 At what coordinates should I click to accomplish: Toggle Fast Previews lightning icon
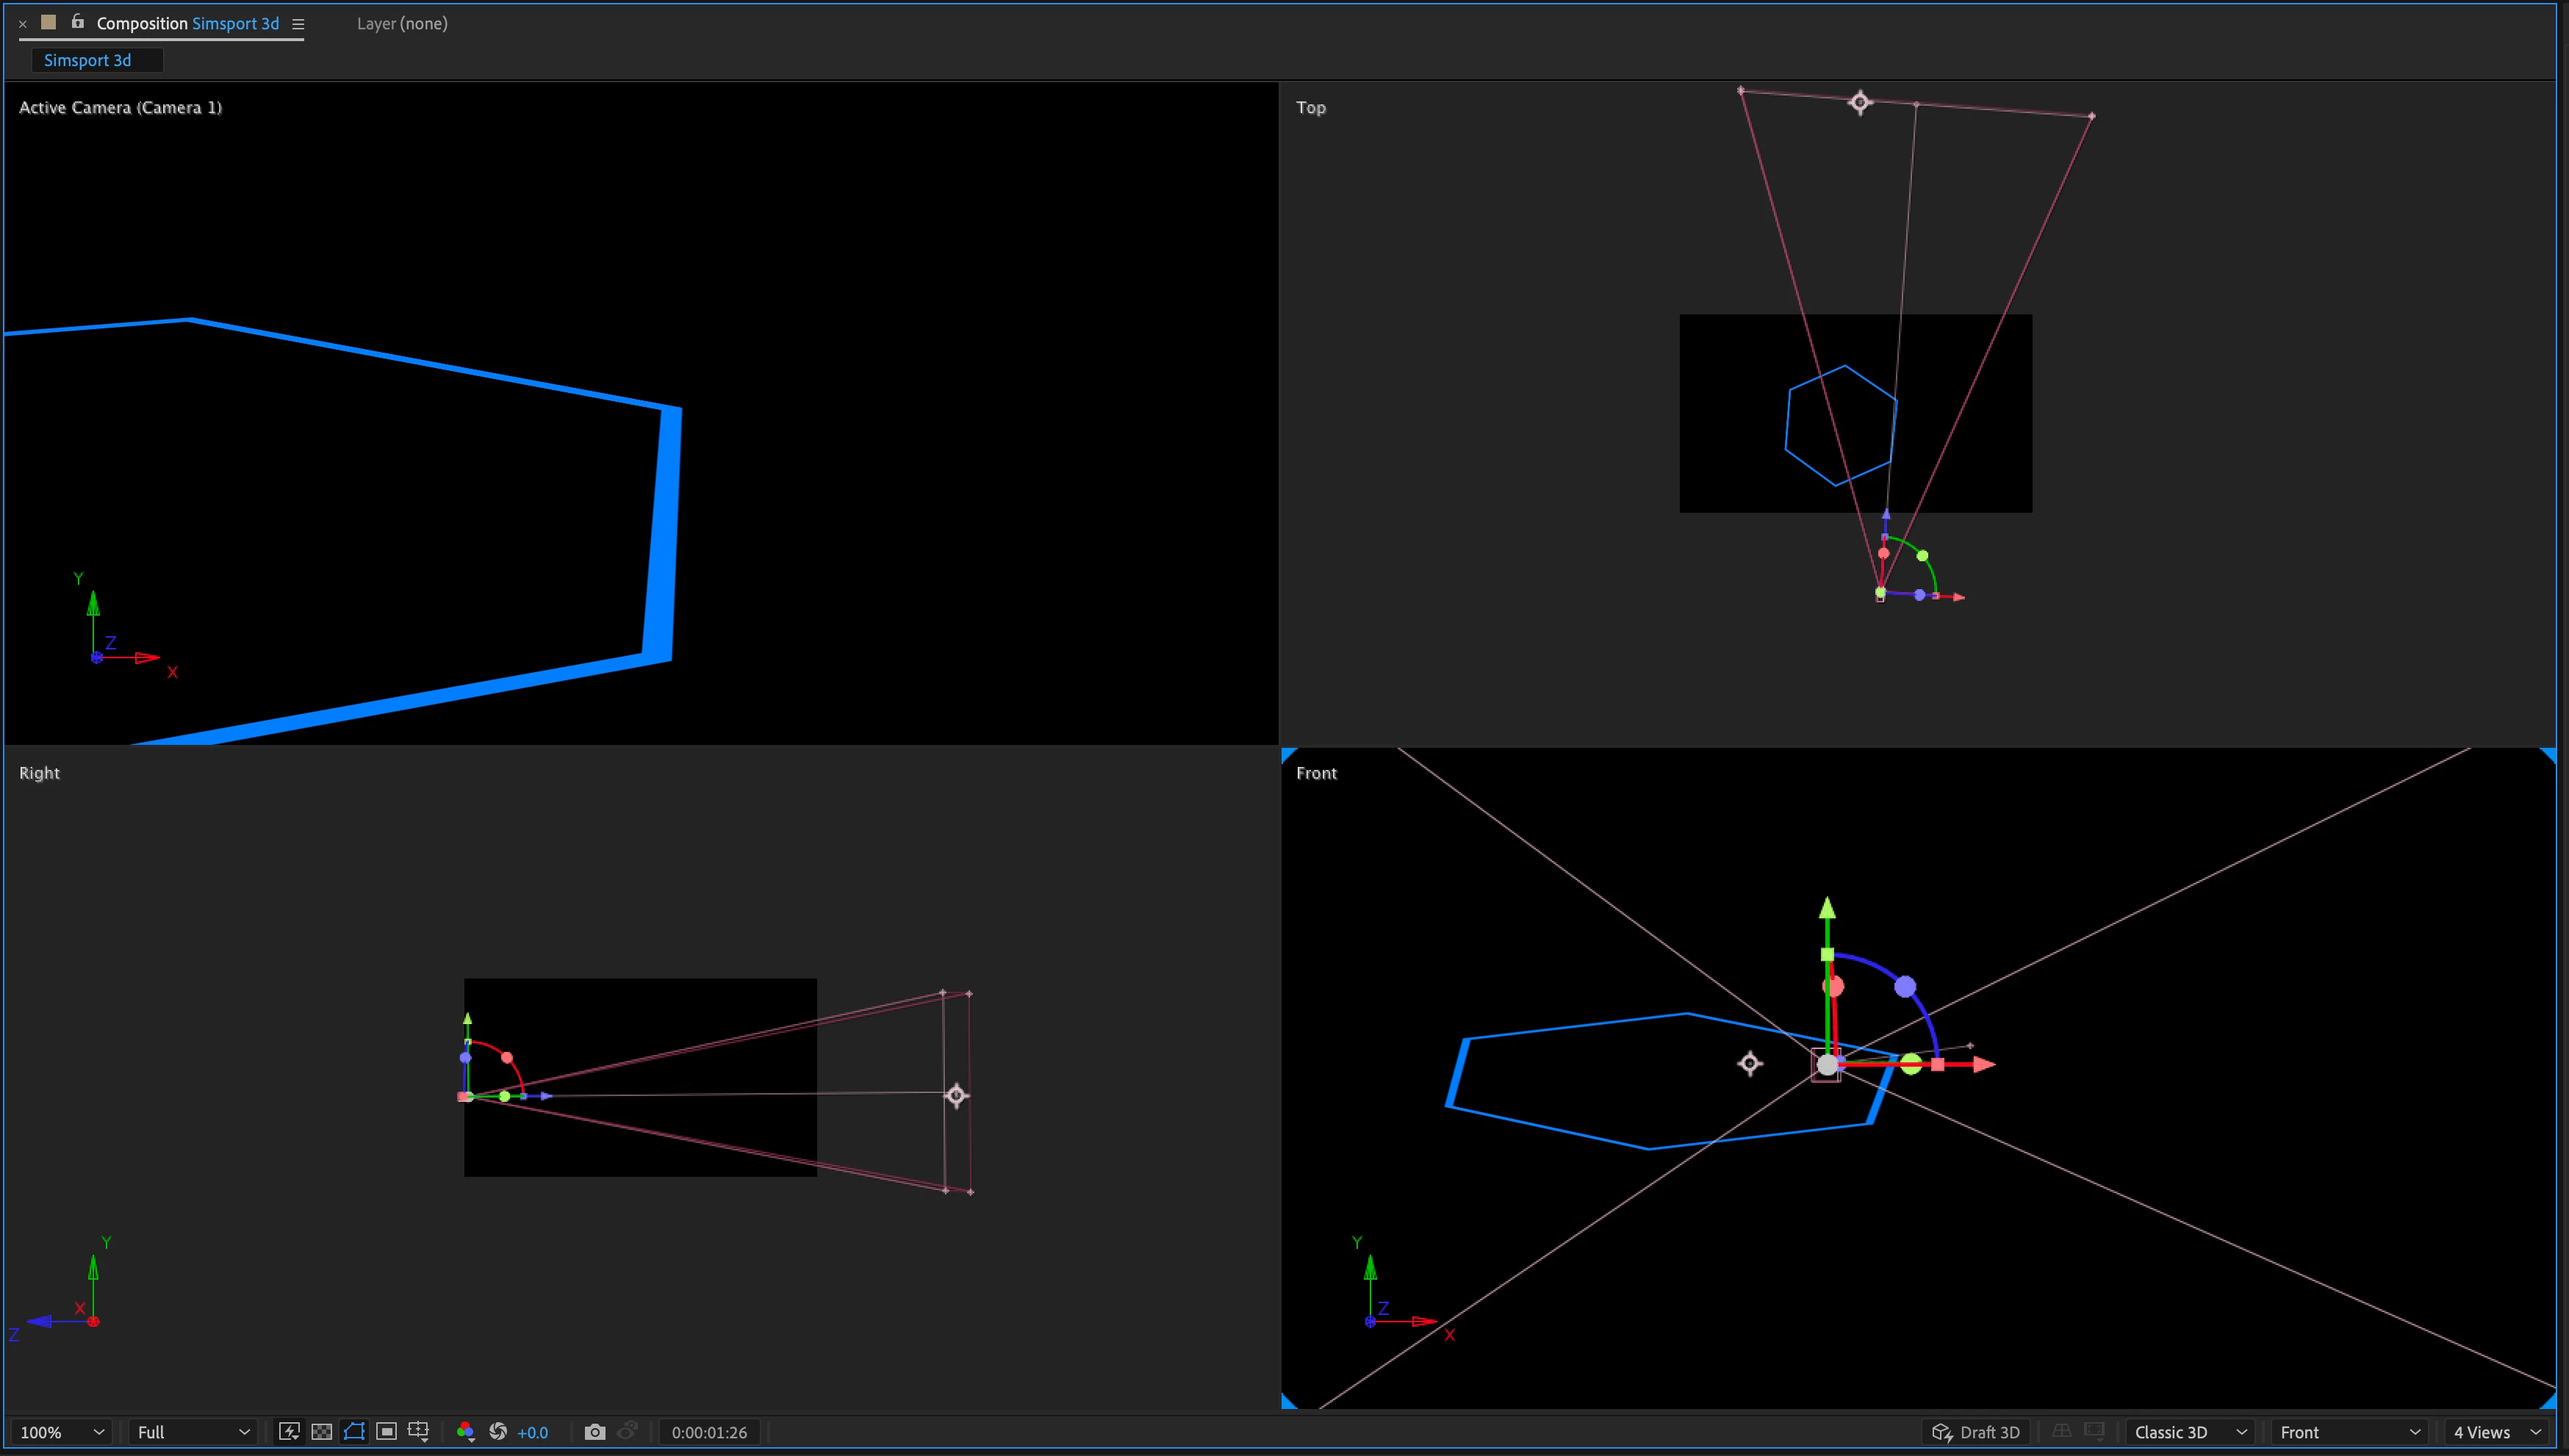click(x=289, y=1432)
